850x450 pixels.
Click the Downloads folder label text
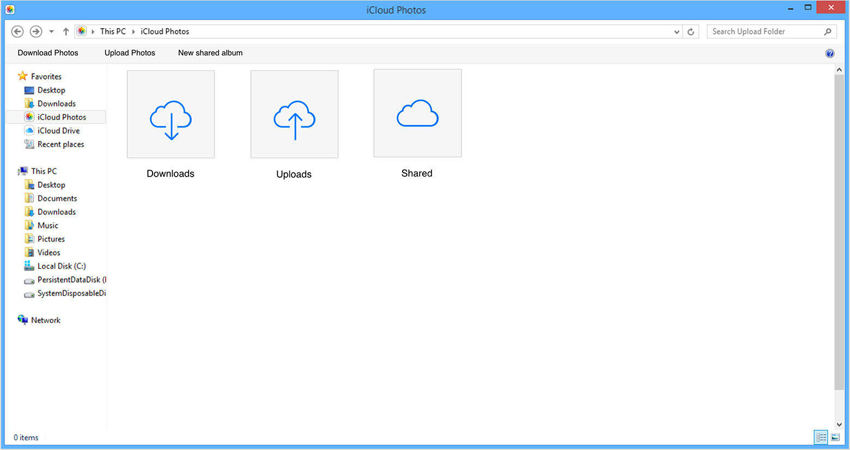click(170, 174)
